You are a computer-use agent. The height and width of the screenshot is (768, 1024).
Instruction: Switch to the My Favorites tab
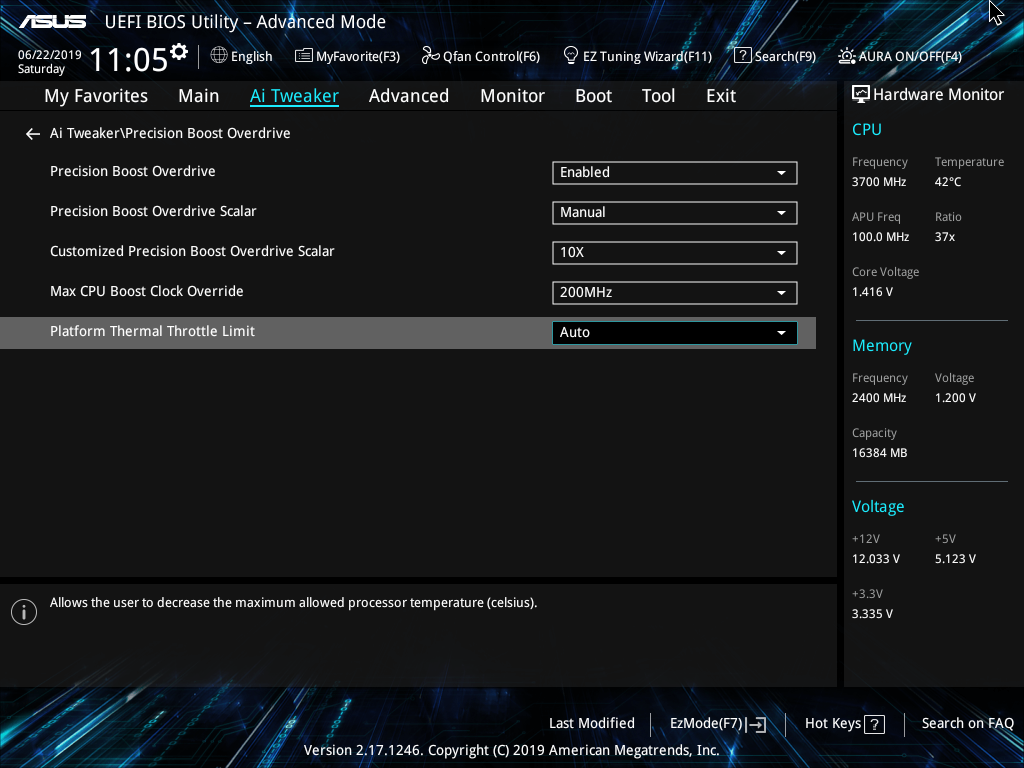[96, 96]
